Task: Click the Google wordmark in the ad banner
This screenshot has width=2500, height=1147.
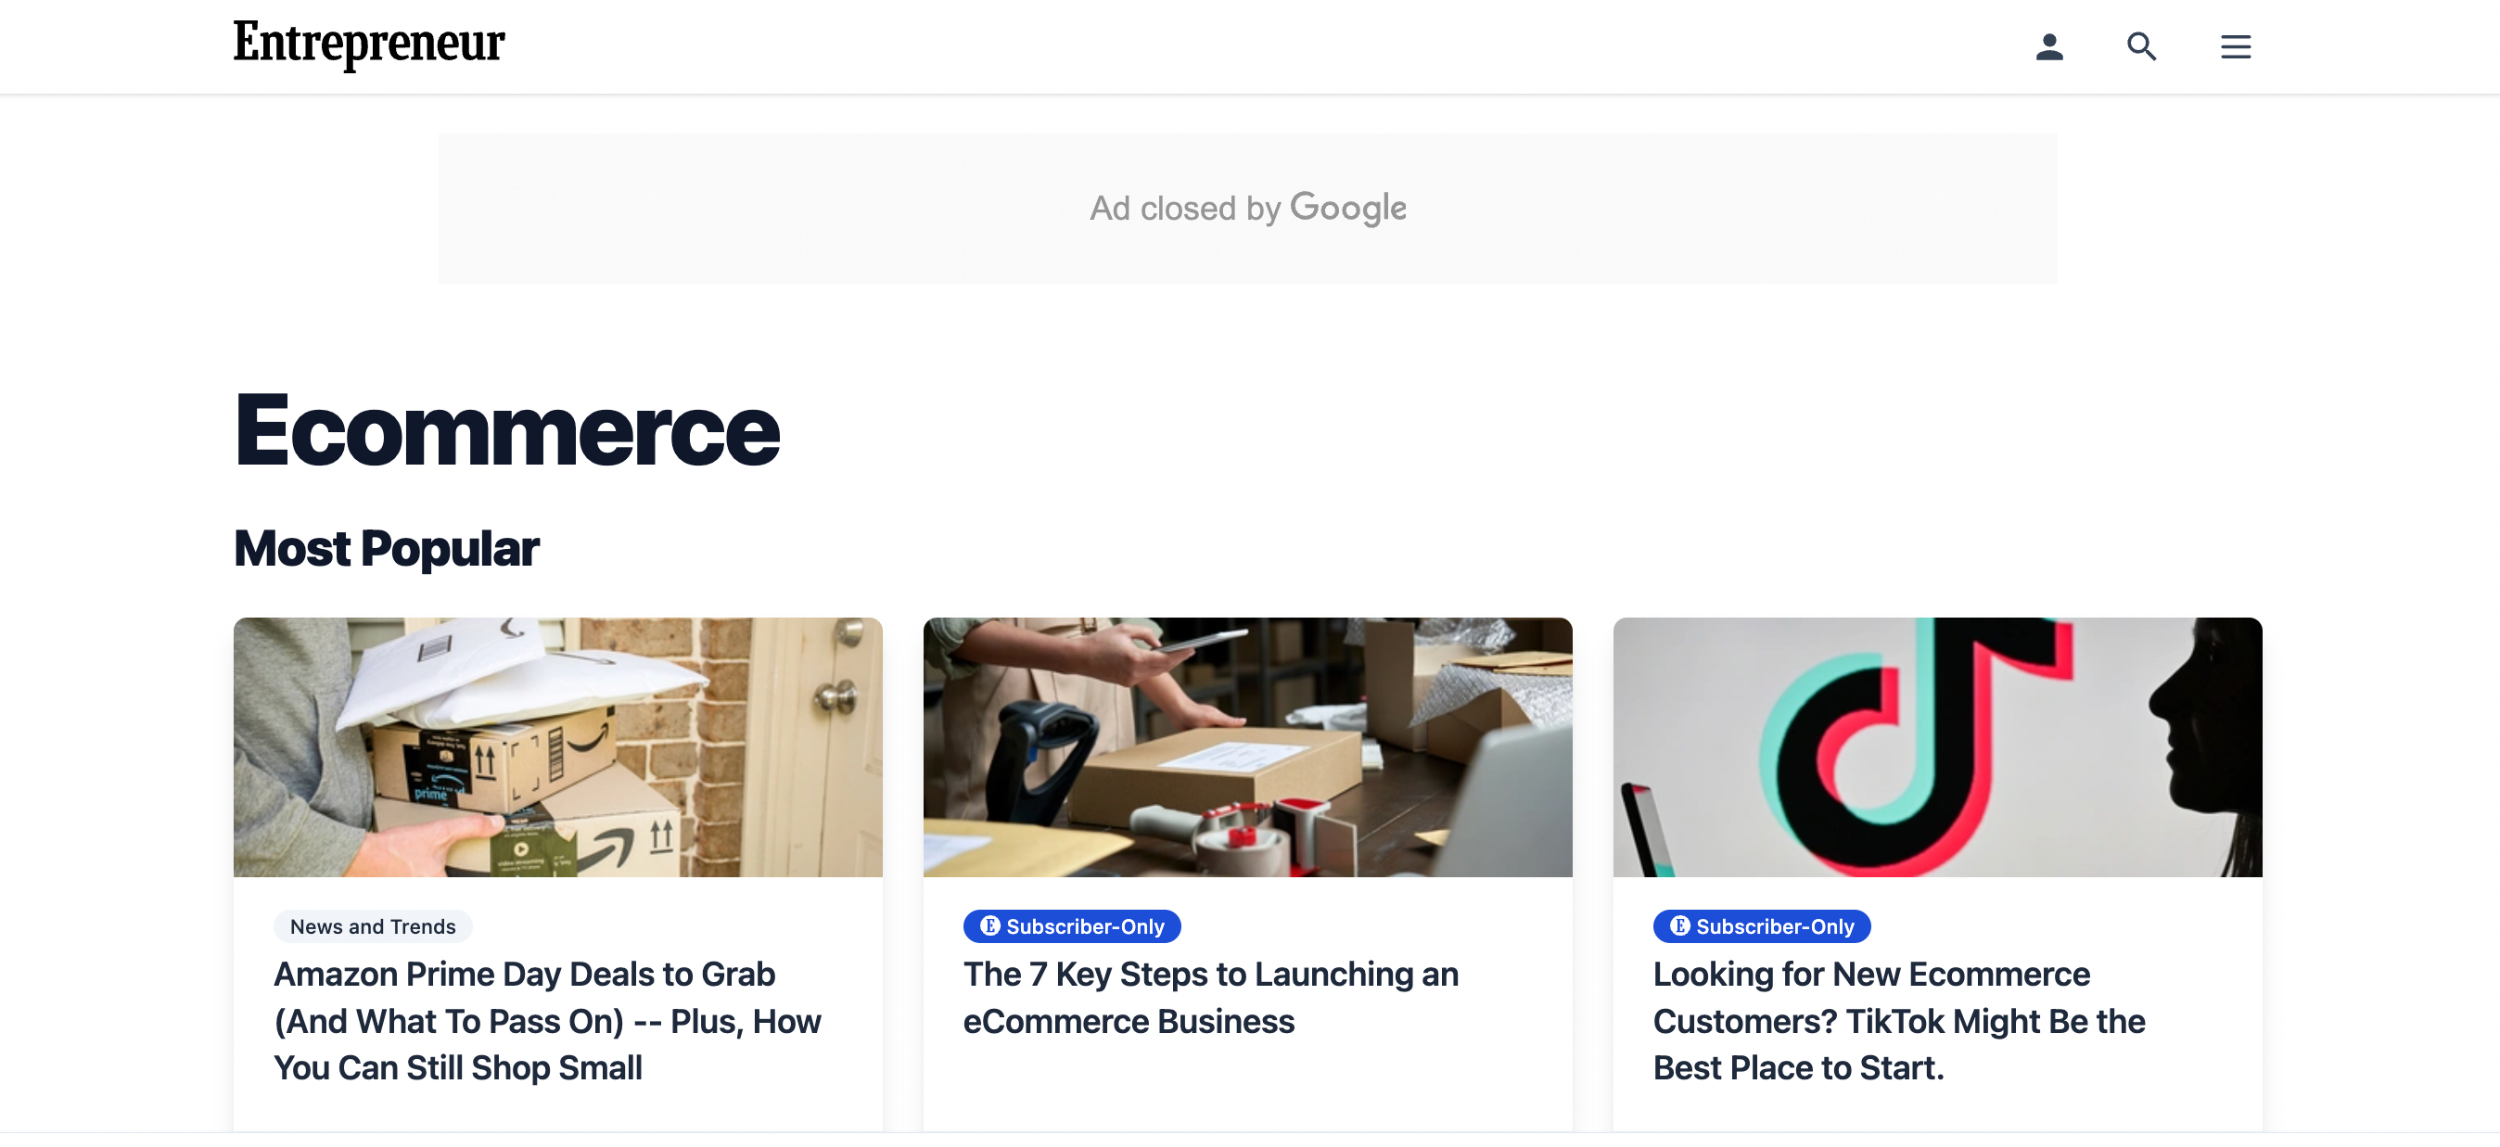Action: 1348,208
